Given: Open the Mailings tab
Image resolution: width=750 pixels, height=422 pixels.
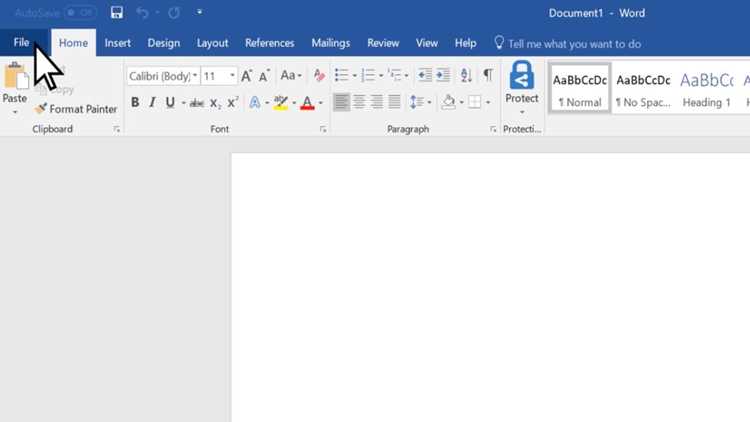Looking at the screenshot, I should (331, 43).
